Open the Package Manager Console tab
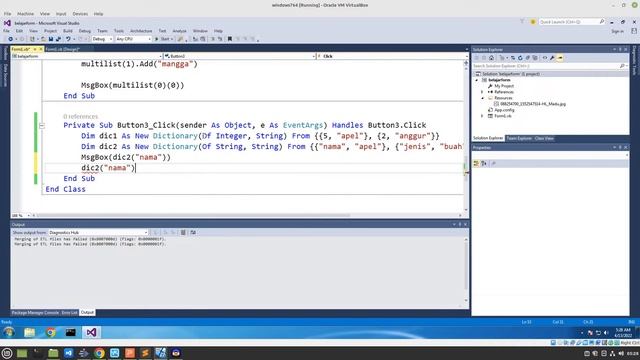 coord(35,313)
